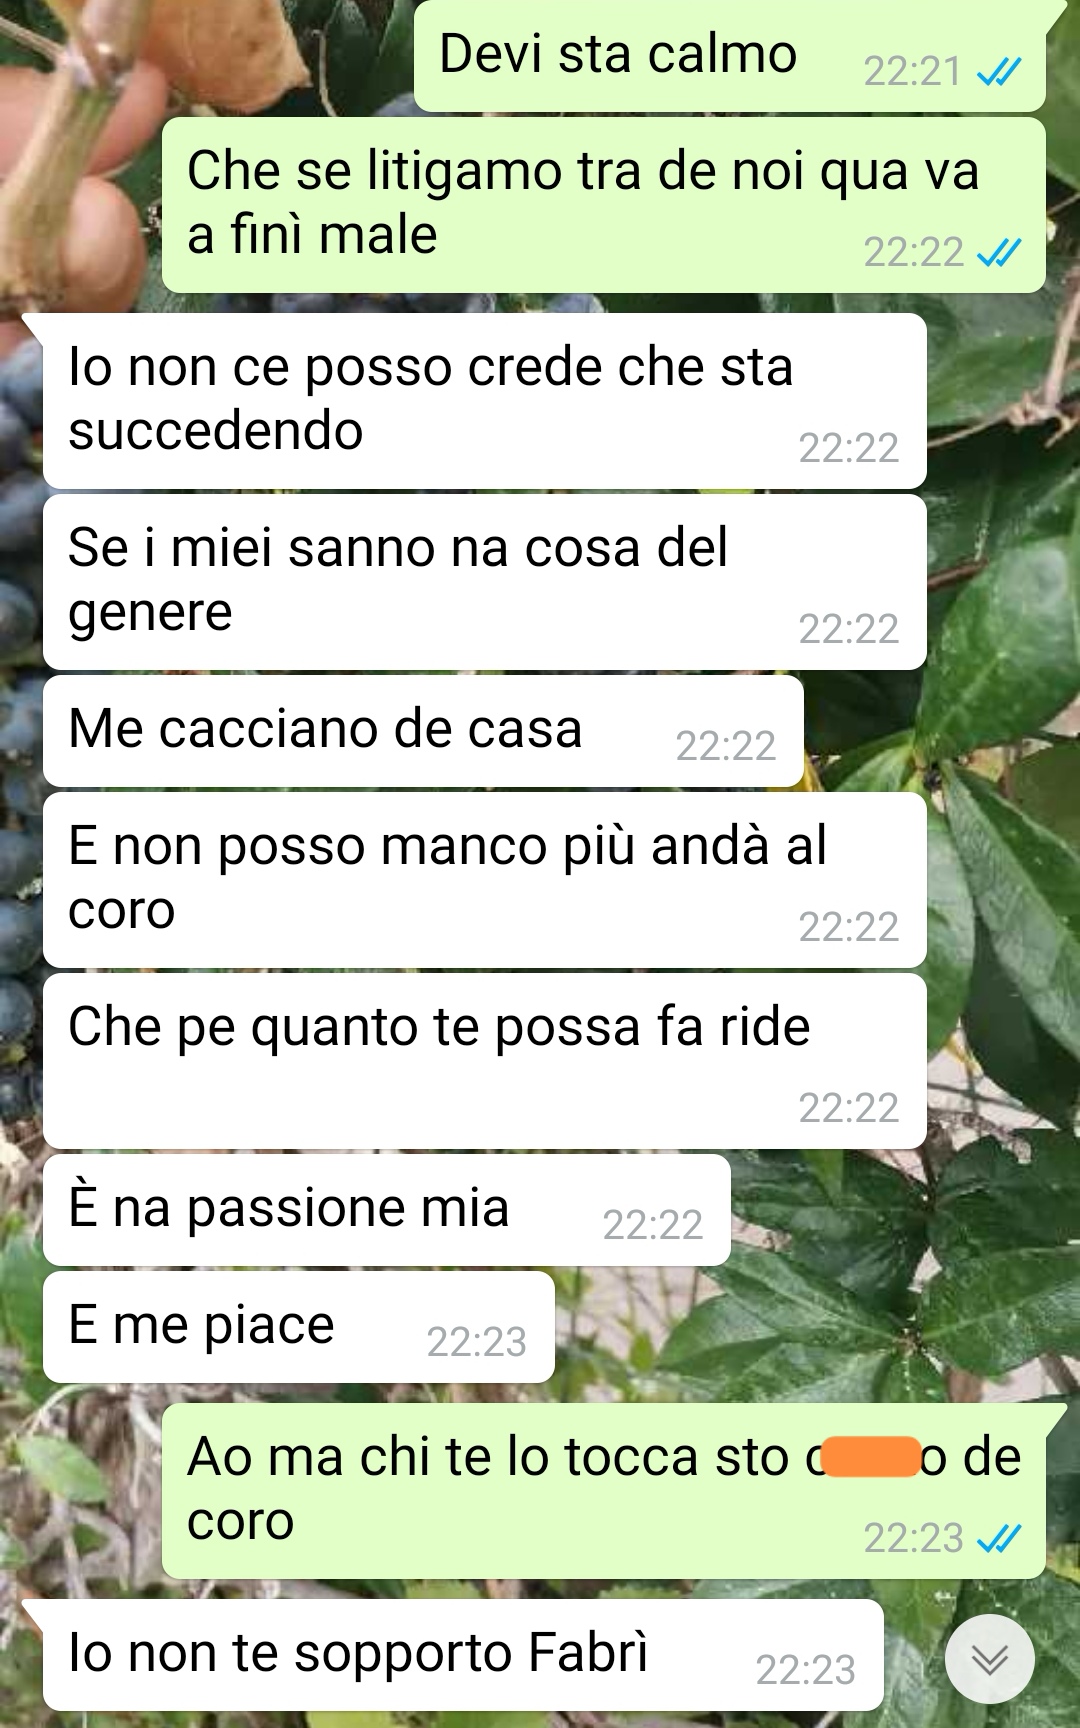
Task: Tap read ticks on "de coro" message
Action: point(999,1538)
